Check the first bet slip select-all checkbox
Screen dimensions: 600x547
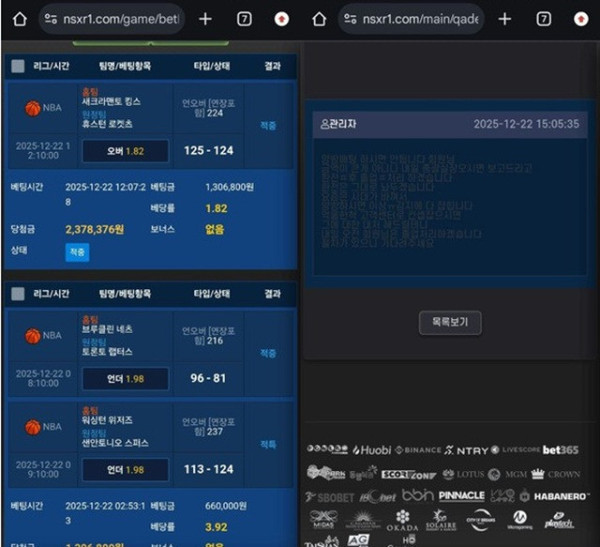[18, 66]
